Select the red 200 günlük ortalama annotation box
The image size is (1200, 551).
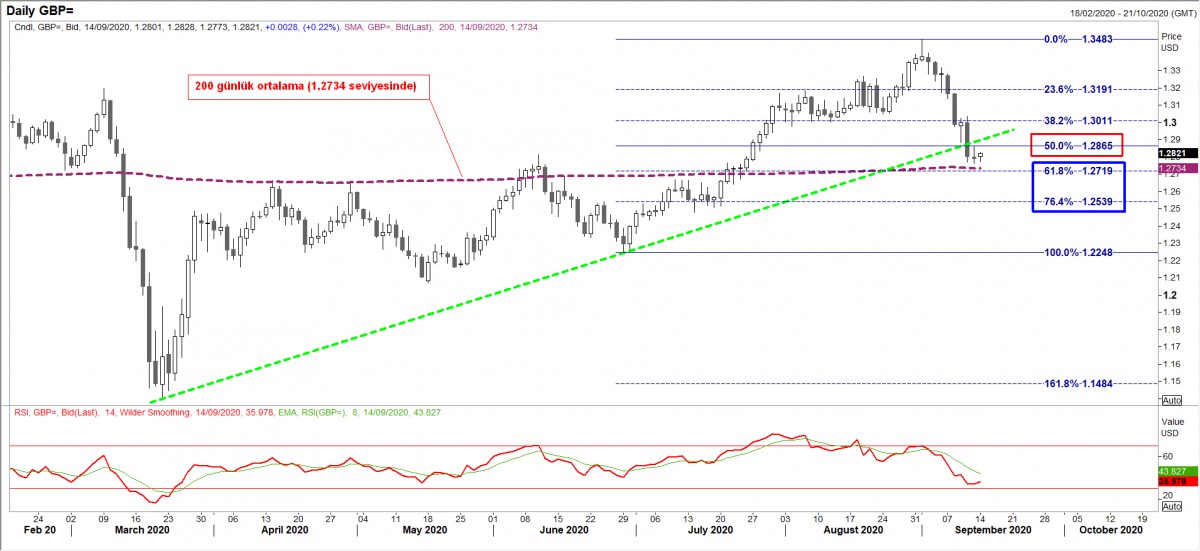(309, 87)
